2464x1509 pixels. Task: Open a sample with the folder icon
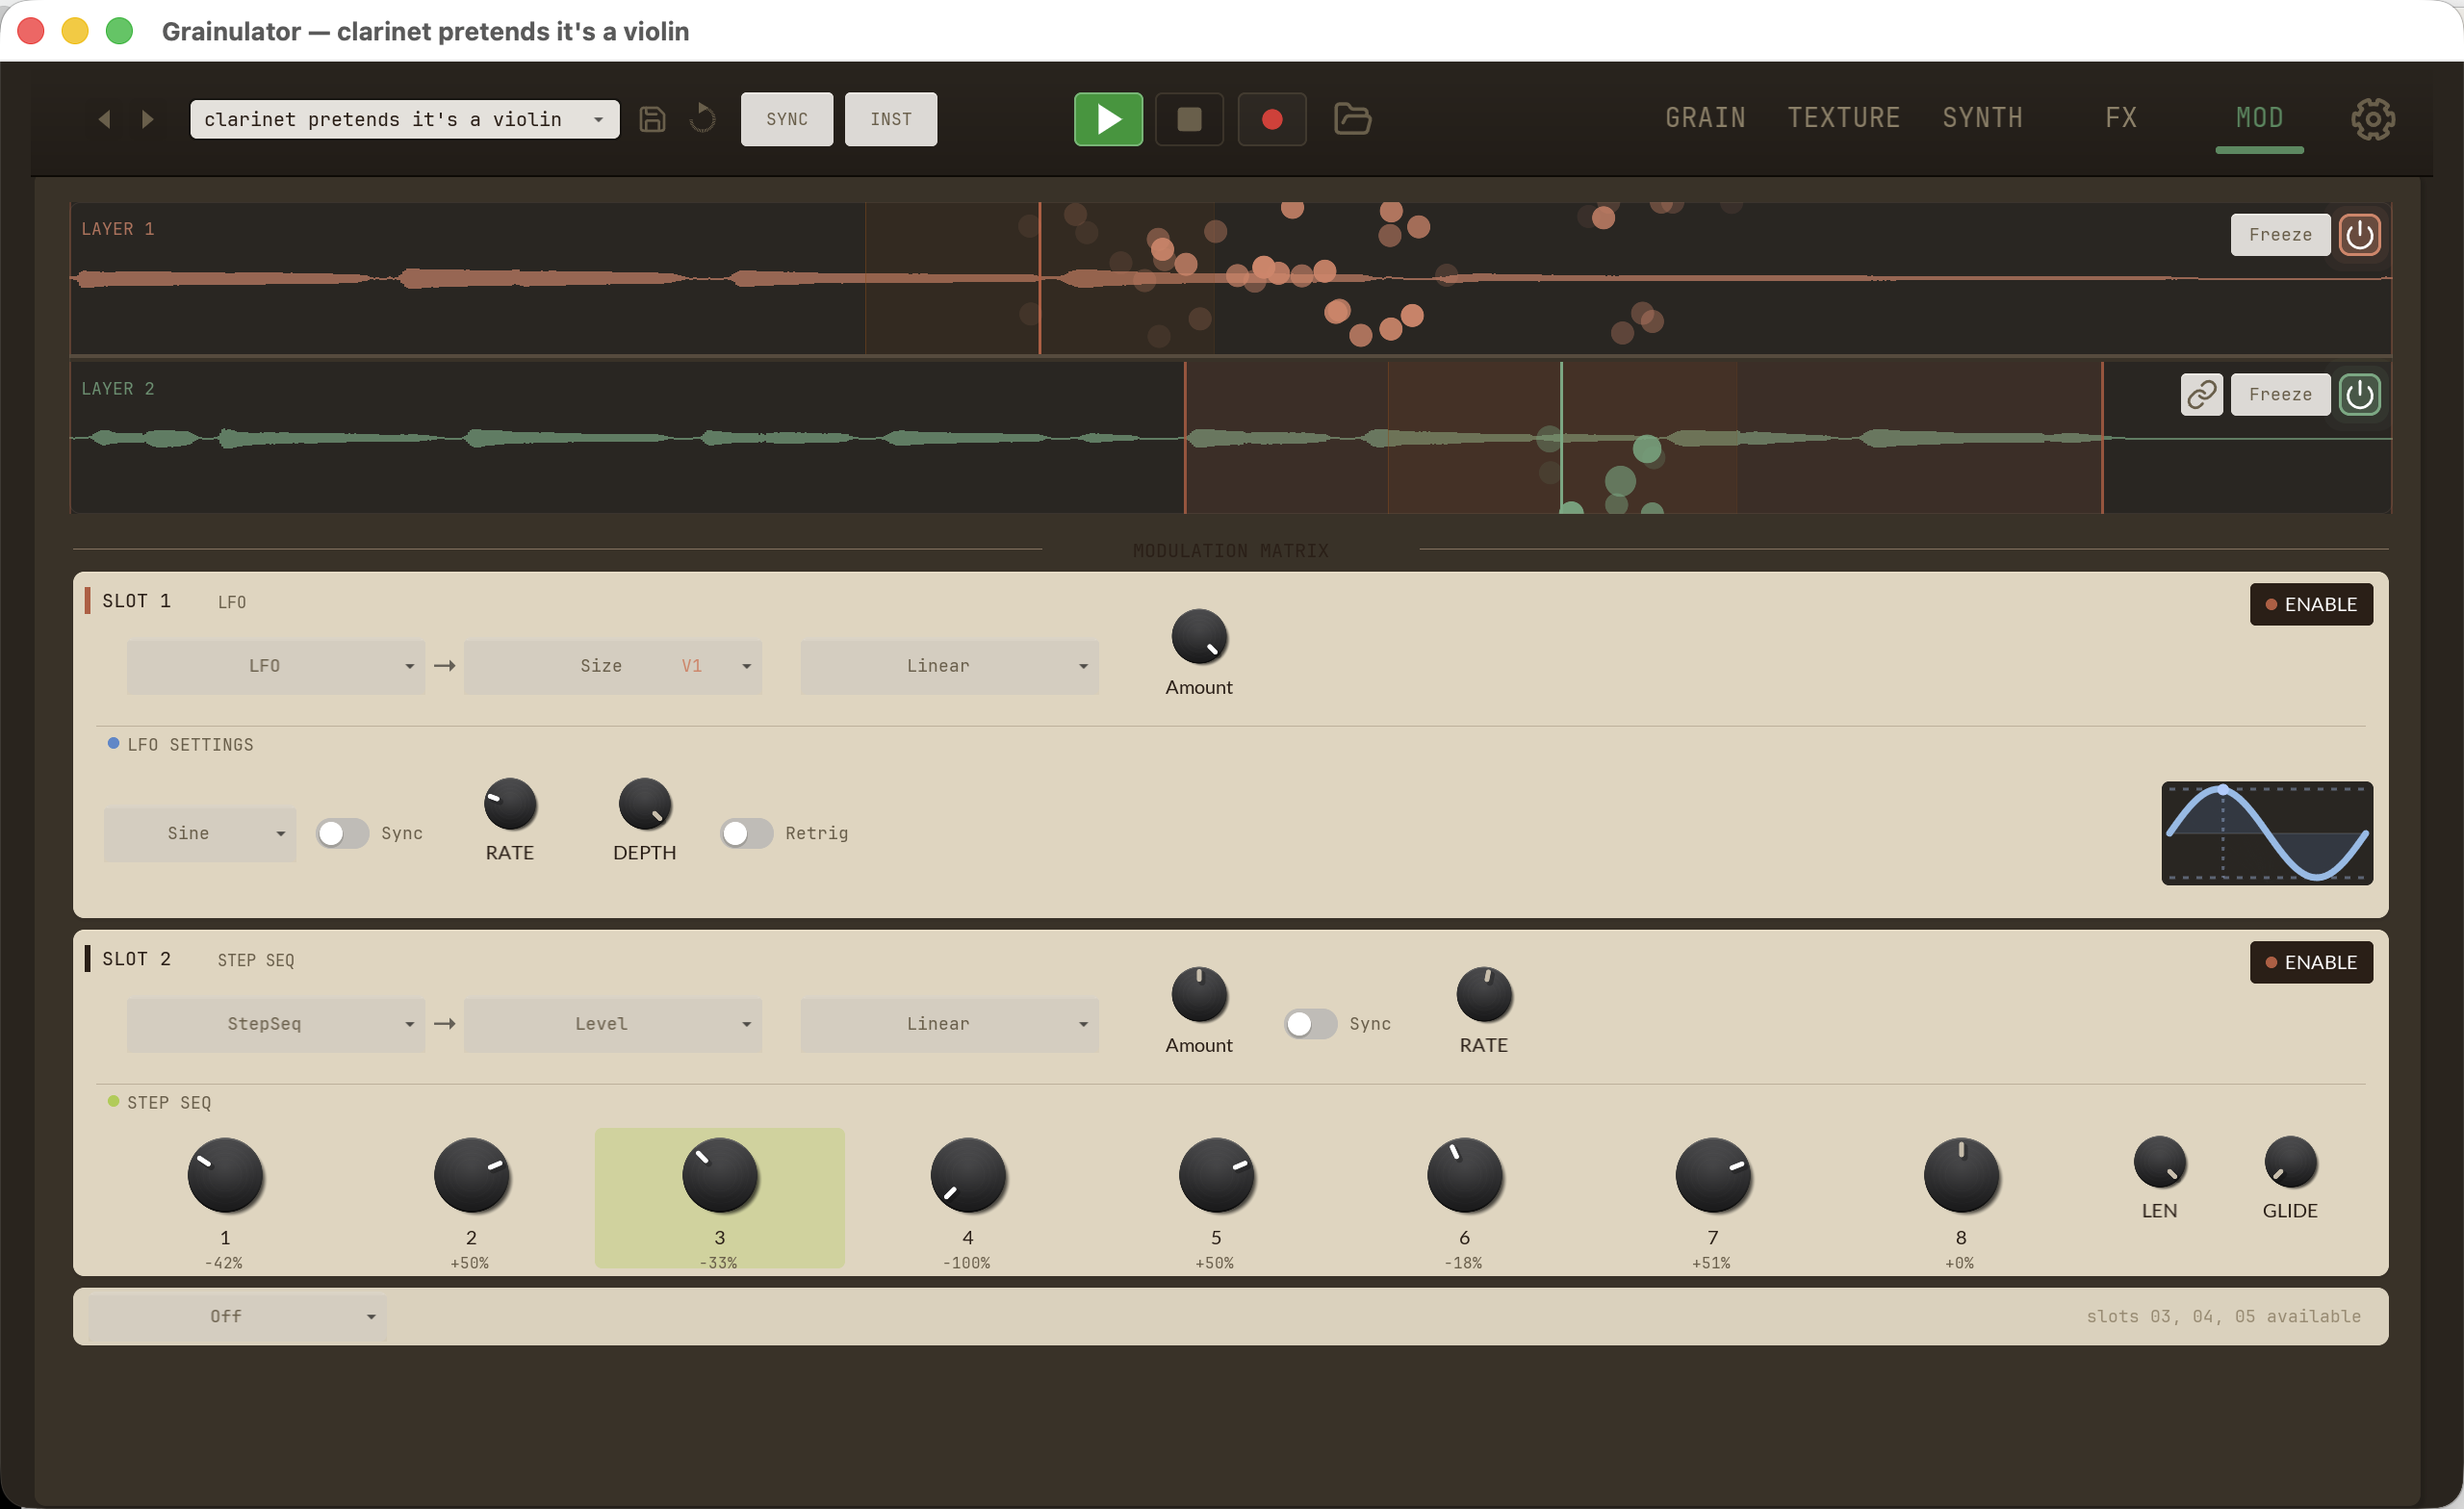point(1352,119)
